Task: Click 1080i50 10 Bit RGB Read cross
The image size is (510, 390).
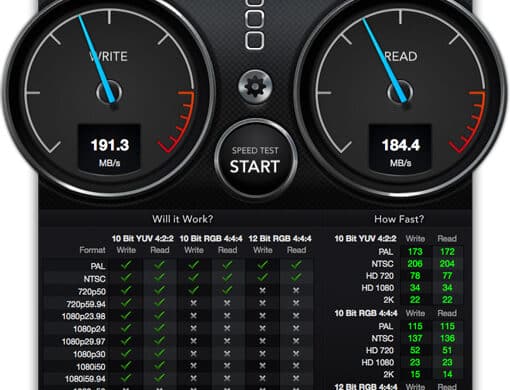Action: click(227, 366)
